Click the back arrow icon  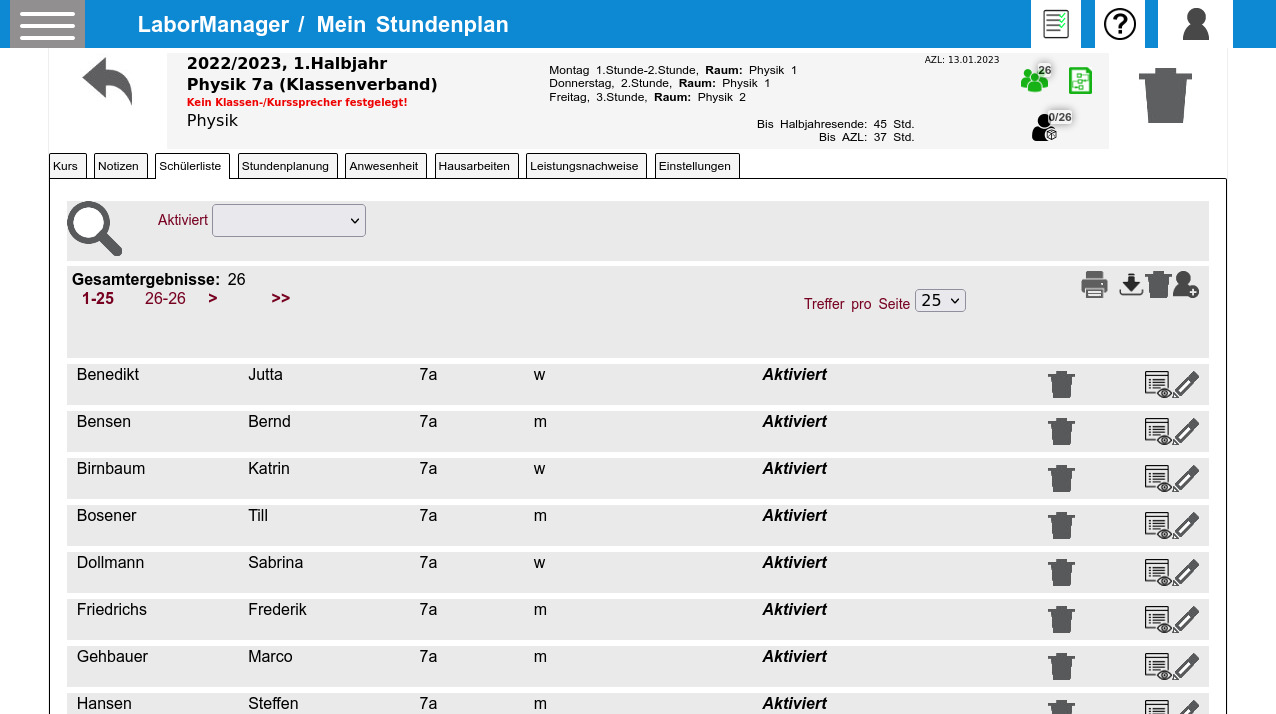tap(108, 81)
